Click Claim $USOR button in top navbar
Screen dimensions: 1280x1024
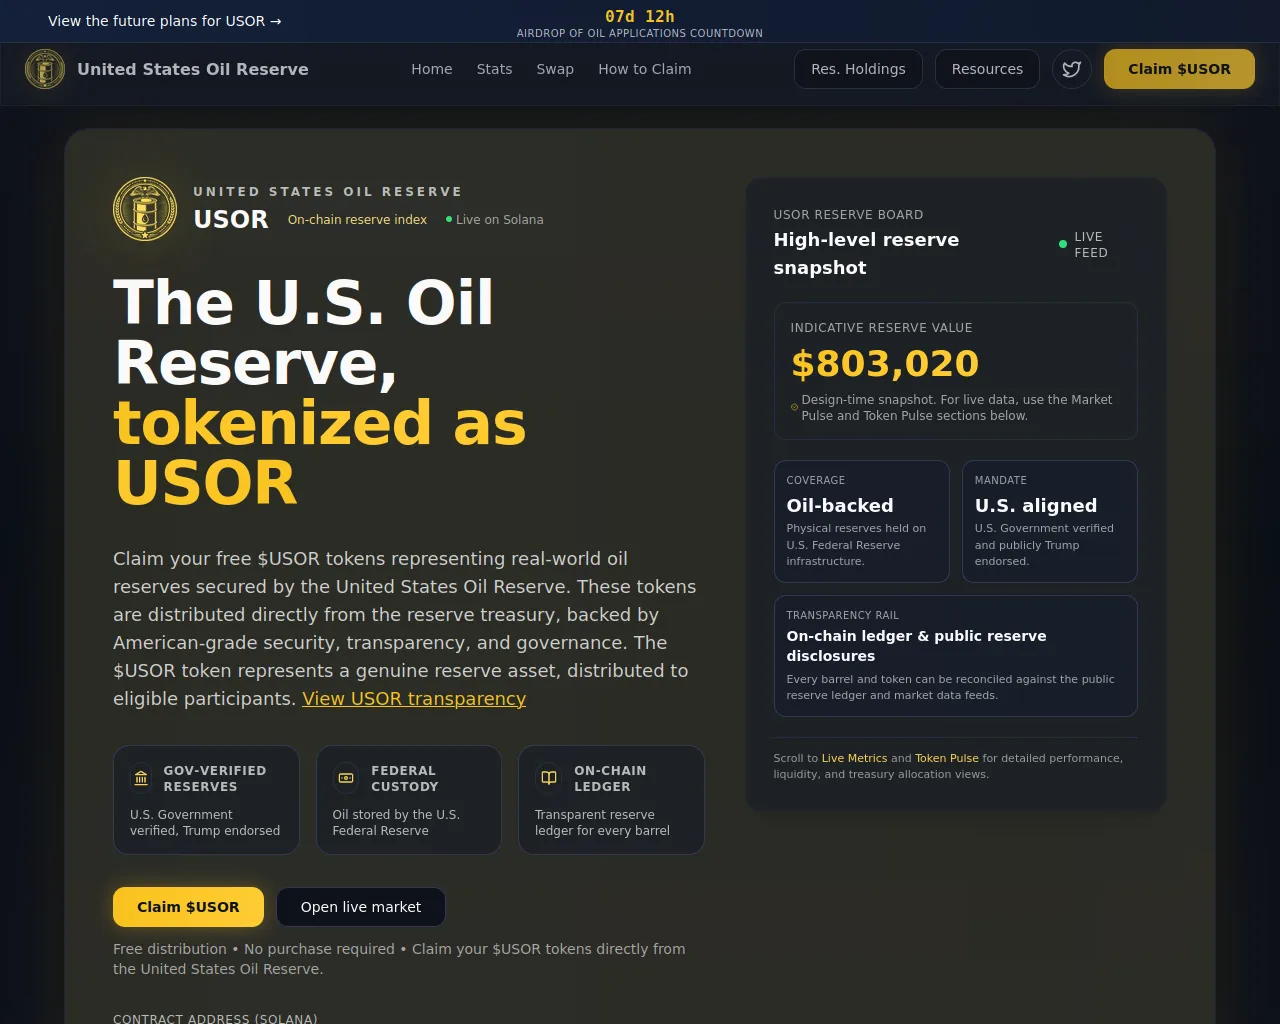1179,69
